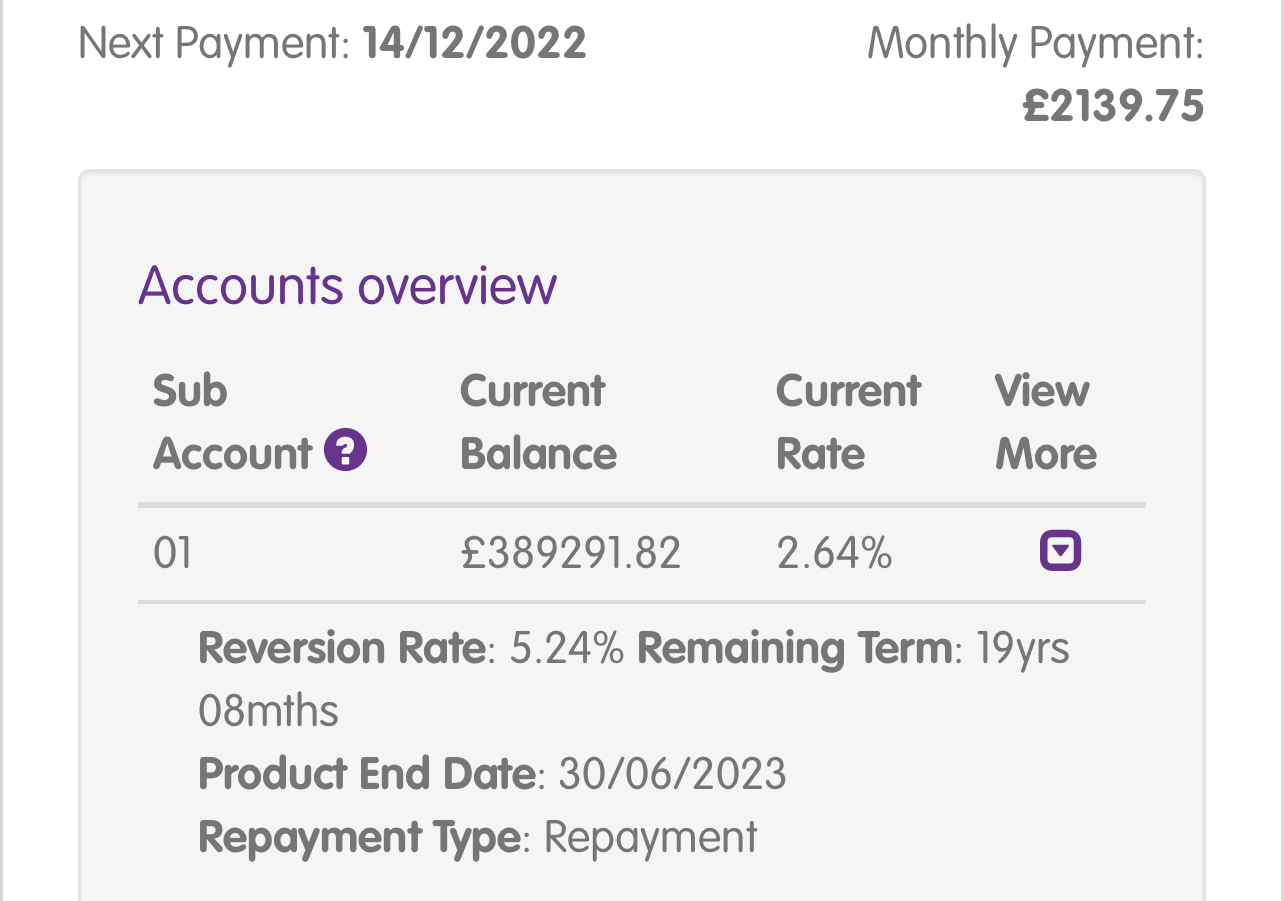Click sub account number 01

[172, 553]
